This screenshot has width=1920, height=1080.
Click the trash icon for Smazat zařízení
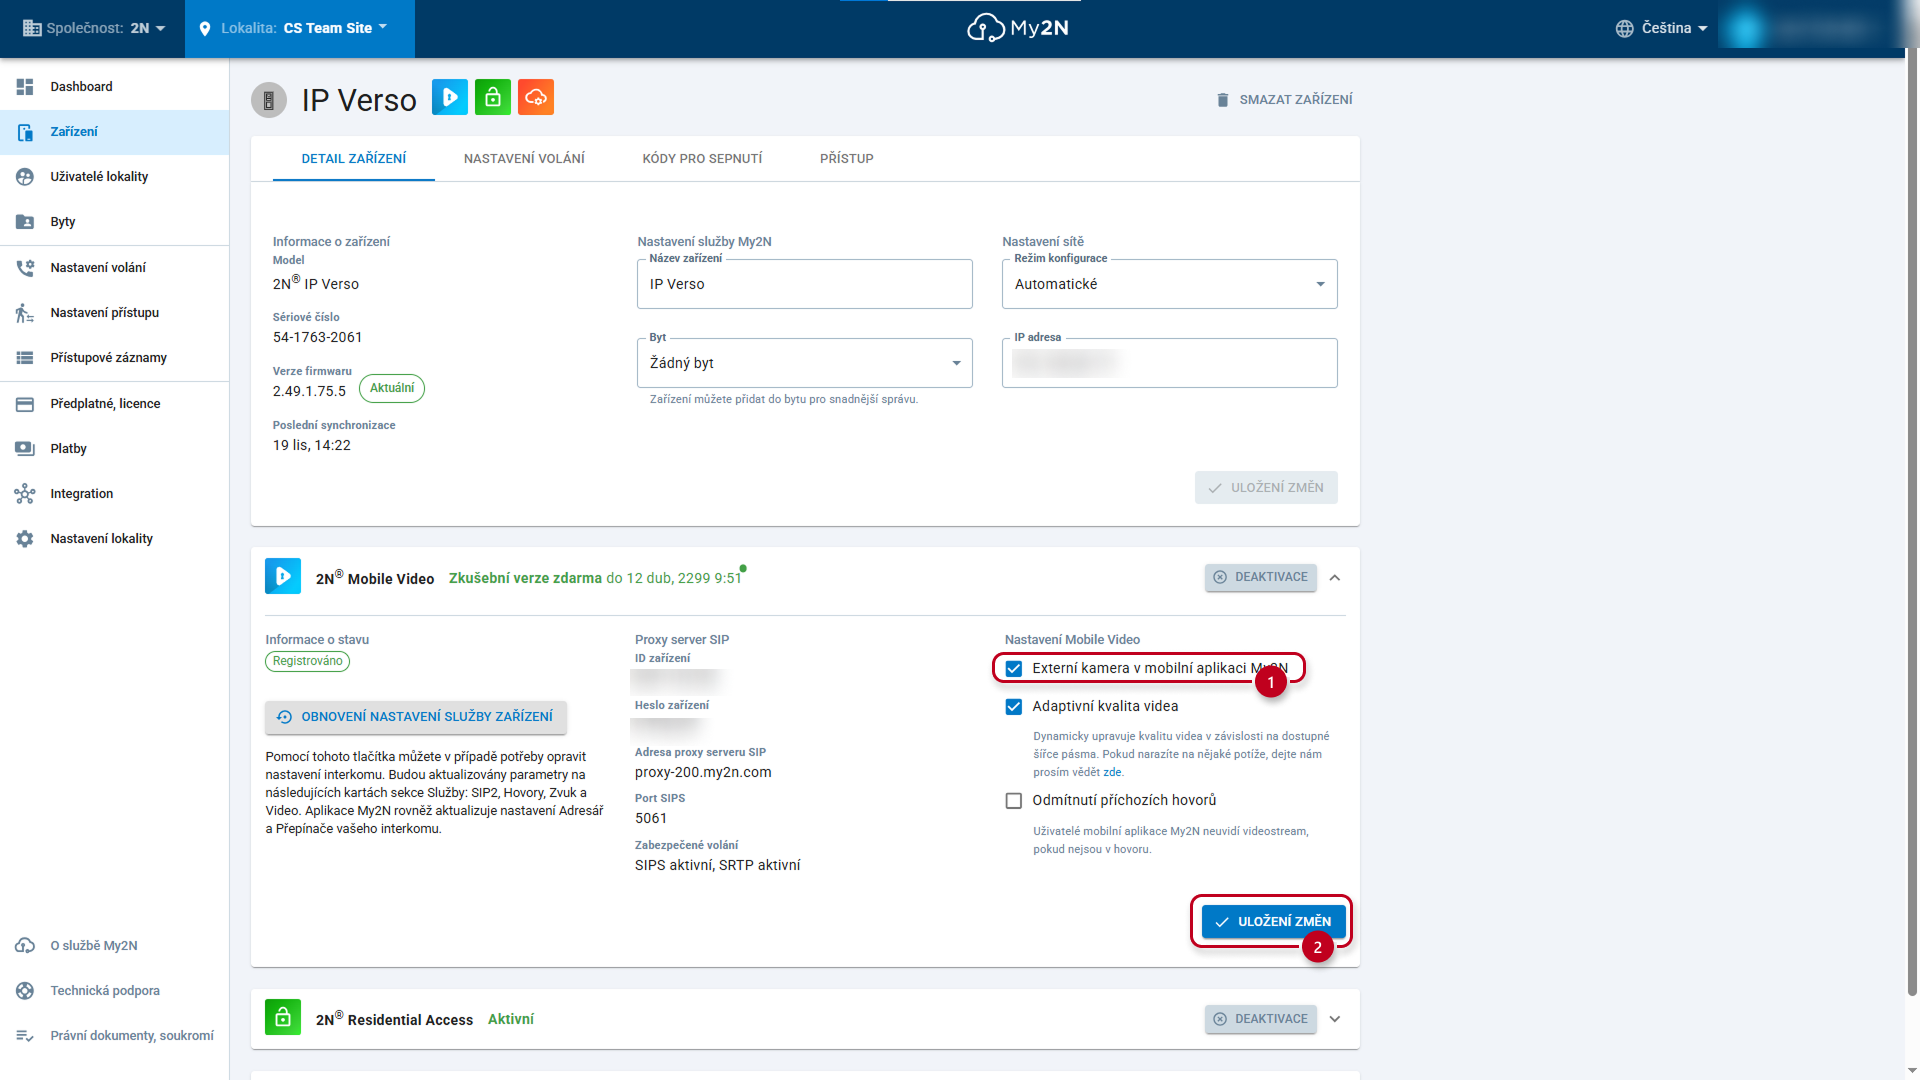pyautogui.click(x=1223, y=100)
